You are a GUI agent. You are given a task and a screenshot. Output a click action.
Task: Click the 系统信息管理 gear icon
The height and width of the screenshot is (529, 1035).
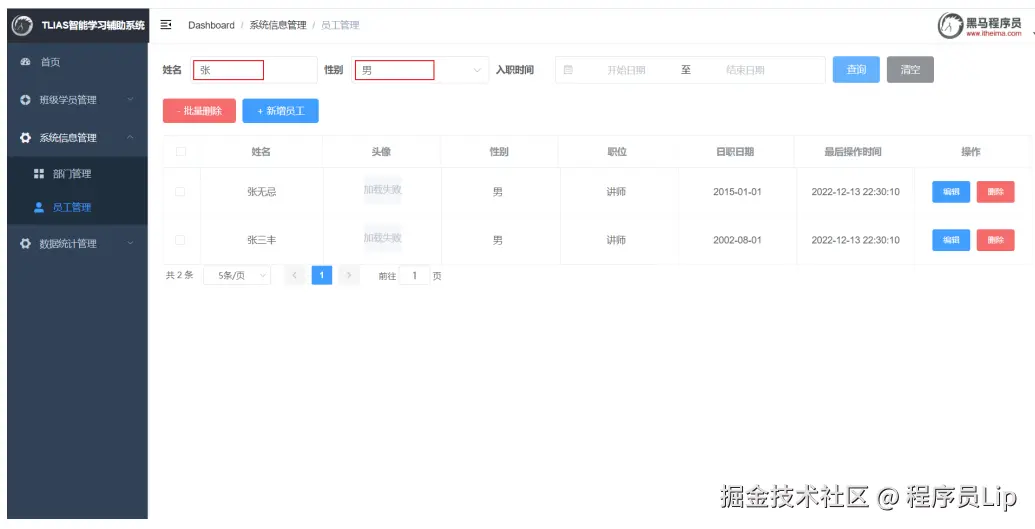pos(25,137)
